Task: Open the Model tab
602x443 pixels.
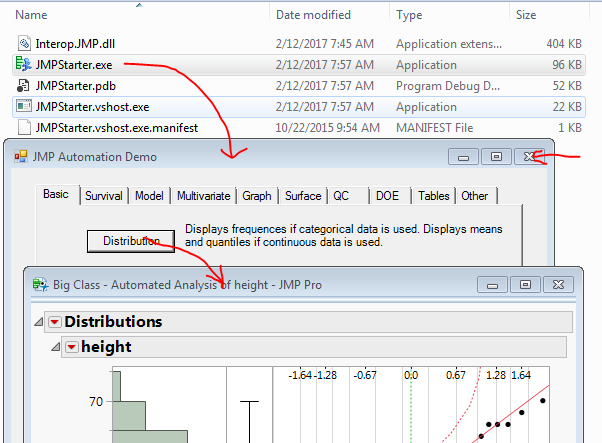Action: [x=149, y=196]
